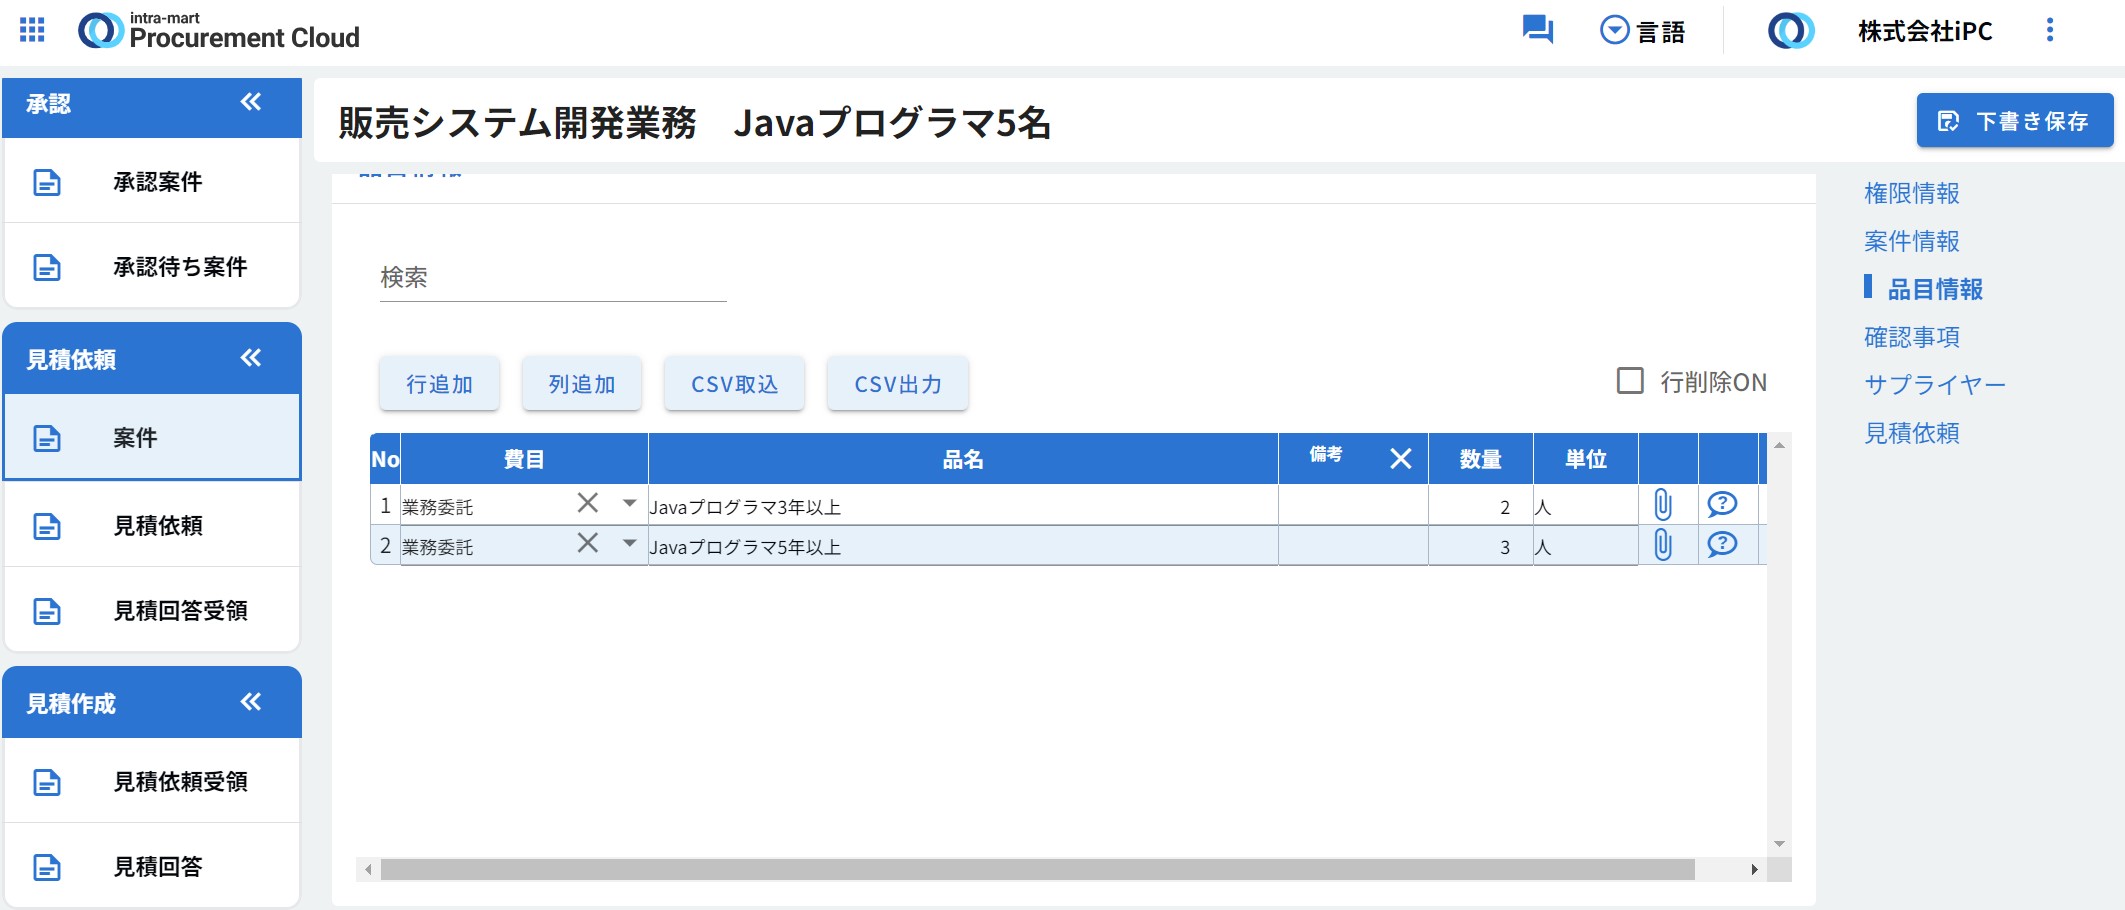Click the attachment paperclip icon in row 1
This screenshot has width=2125, height=910.
(x=1663, y=504)
